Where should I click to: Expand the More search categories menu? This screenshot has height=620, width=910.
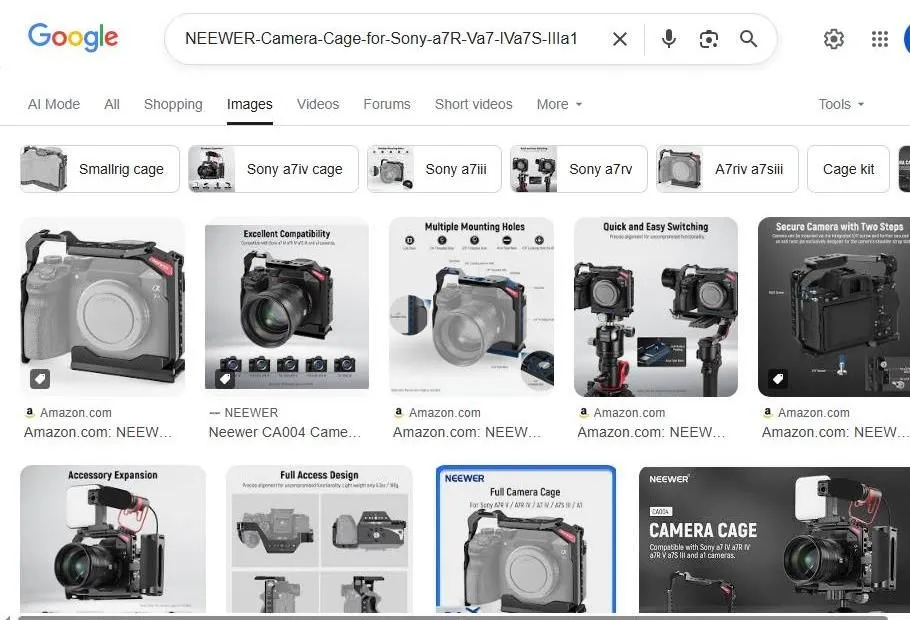click(558, 104)
